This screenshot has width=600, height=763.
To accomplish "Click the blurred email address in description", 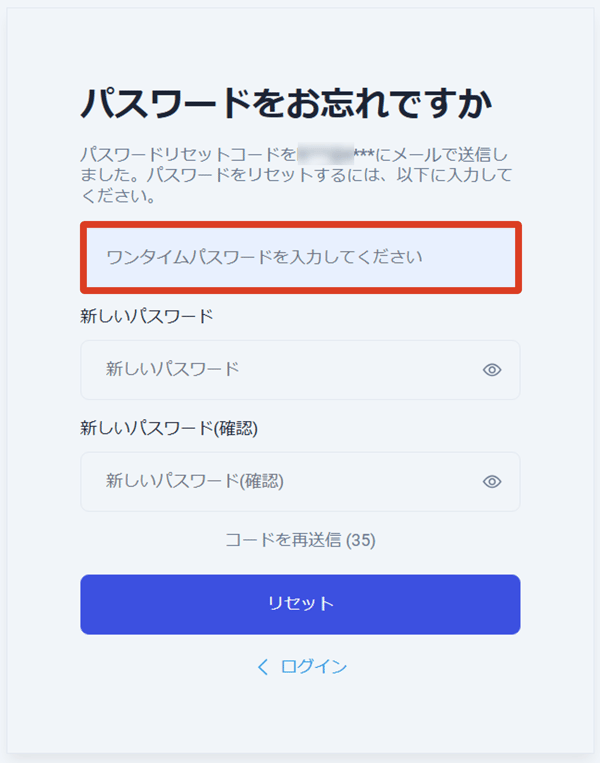I will pyautogui.click(x=325, y=155).
